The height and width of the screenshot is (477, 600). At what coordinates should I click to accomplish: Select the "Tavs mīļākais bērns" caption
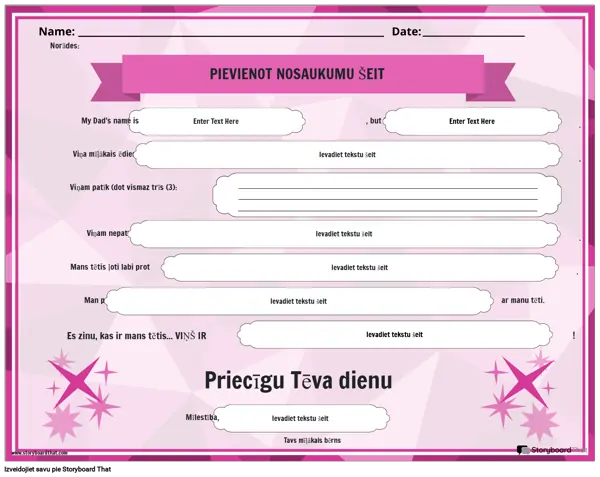pos(298,440)
